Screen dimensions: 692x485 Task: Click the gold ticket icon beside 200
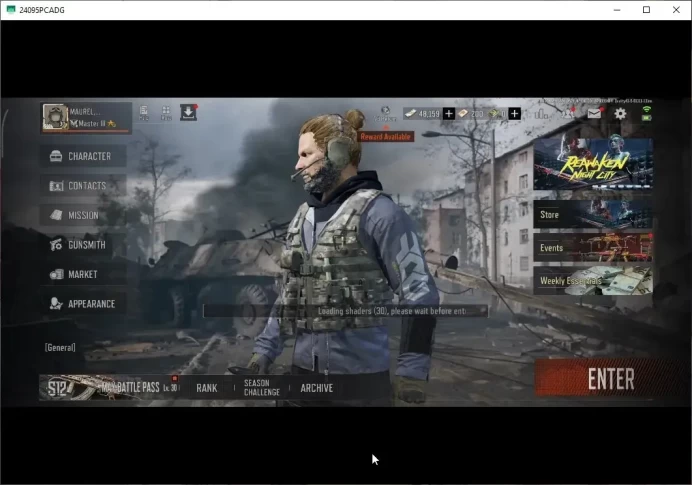point(463,114)
